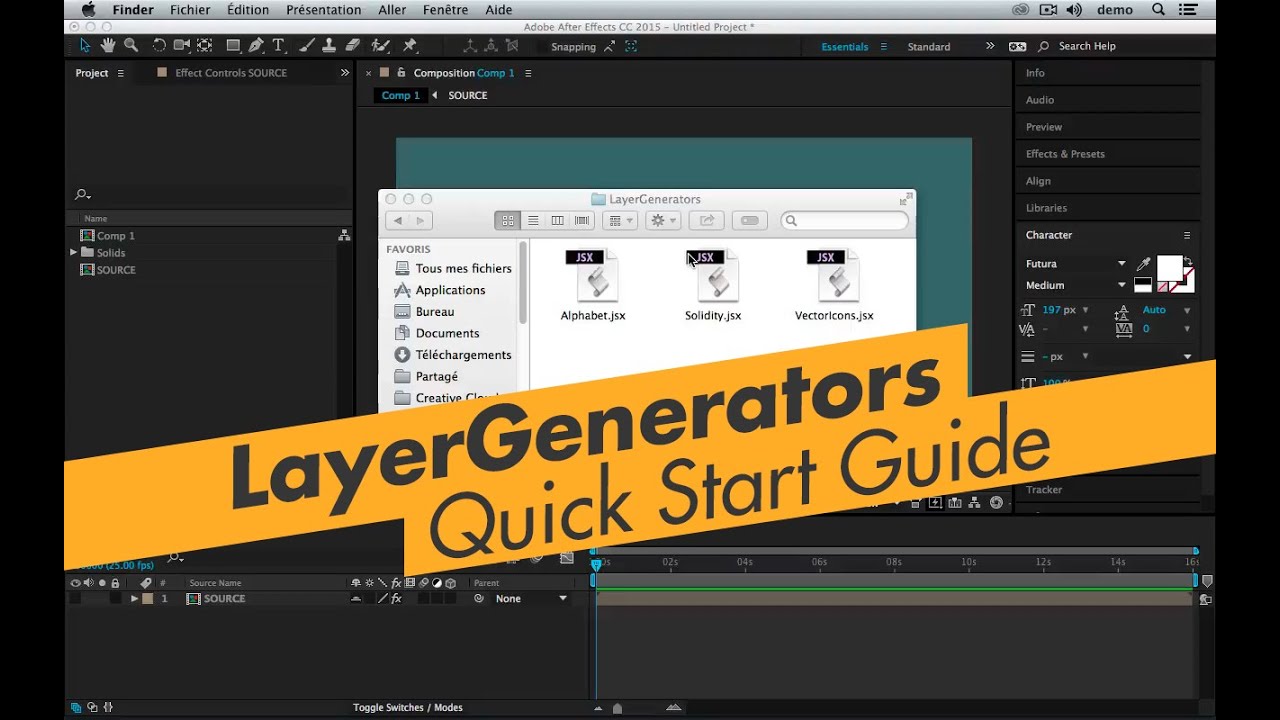Open the Auto leading dropdown
The image size is (1280, 720).
click(x=1187, y=310)
